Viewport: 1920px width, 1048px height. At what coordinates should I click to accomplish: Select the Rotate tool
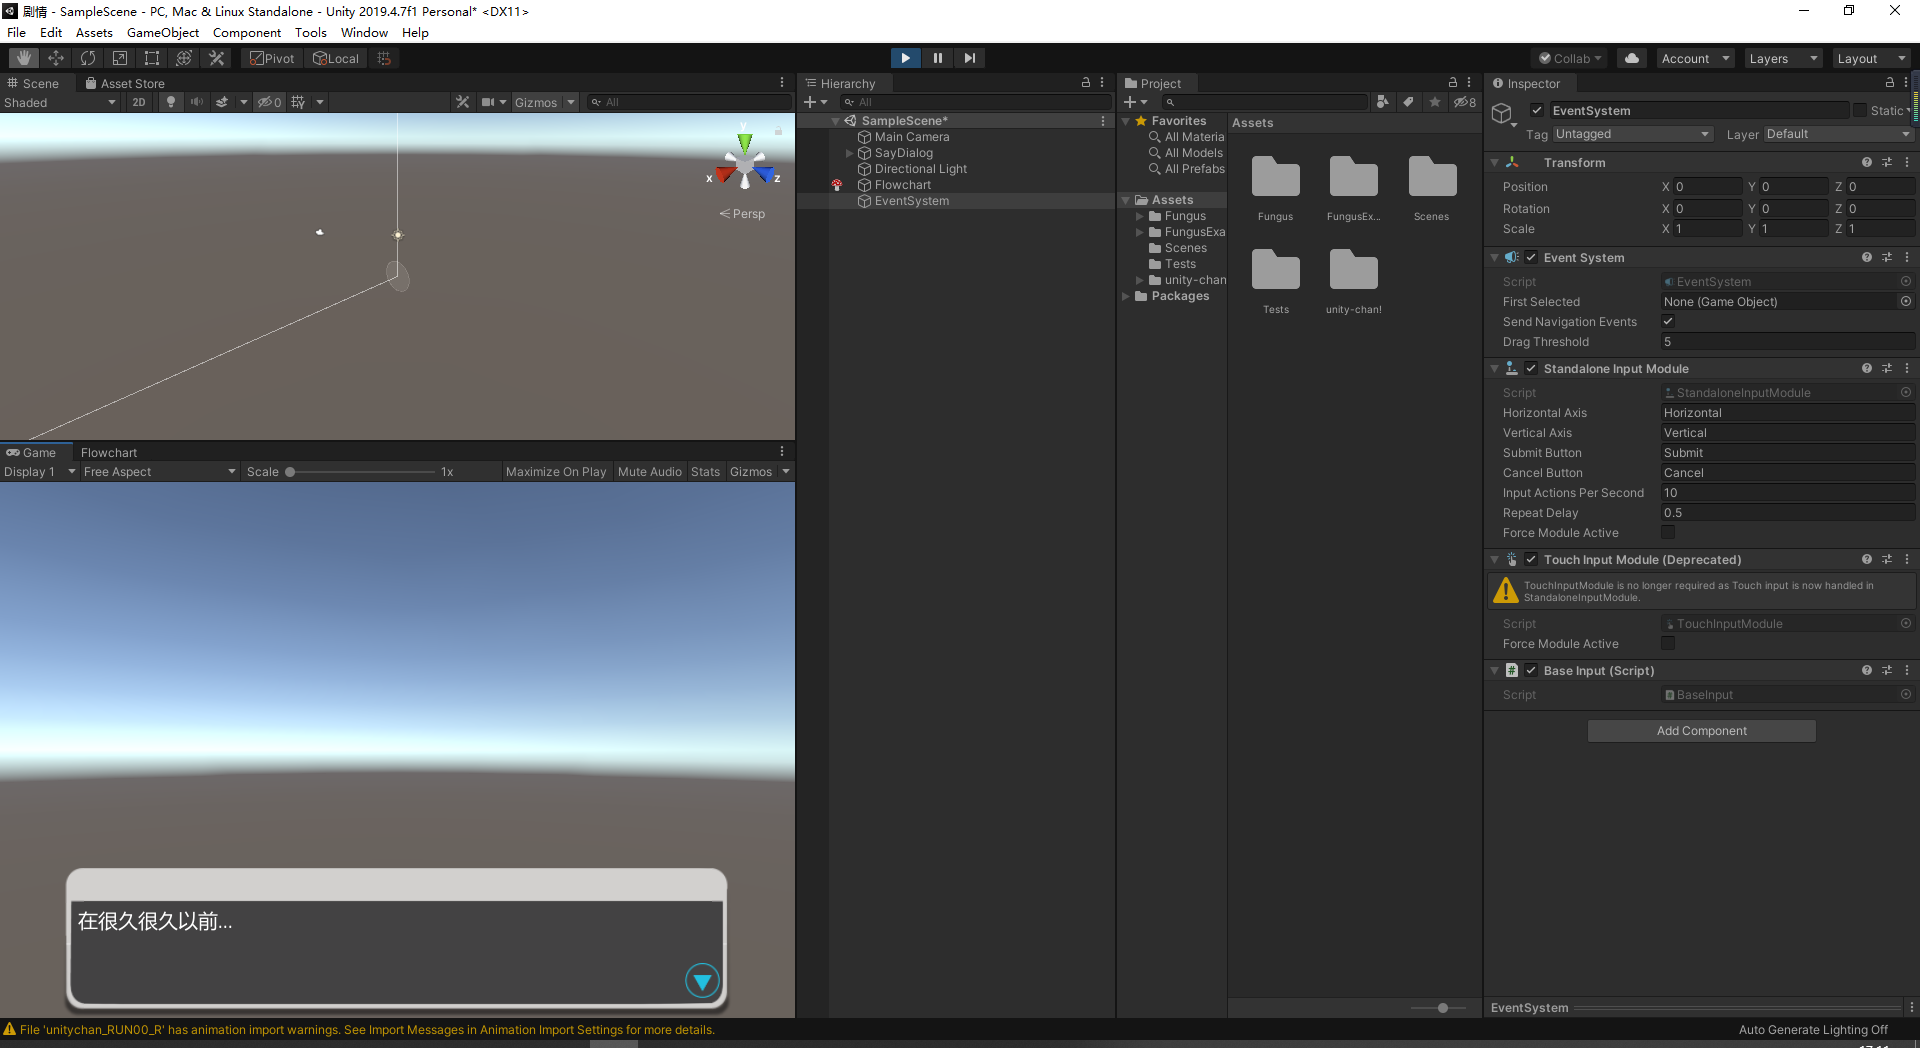click(x=88, y=57)
